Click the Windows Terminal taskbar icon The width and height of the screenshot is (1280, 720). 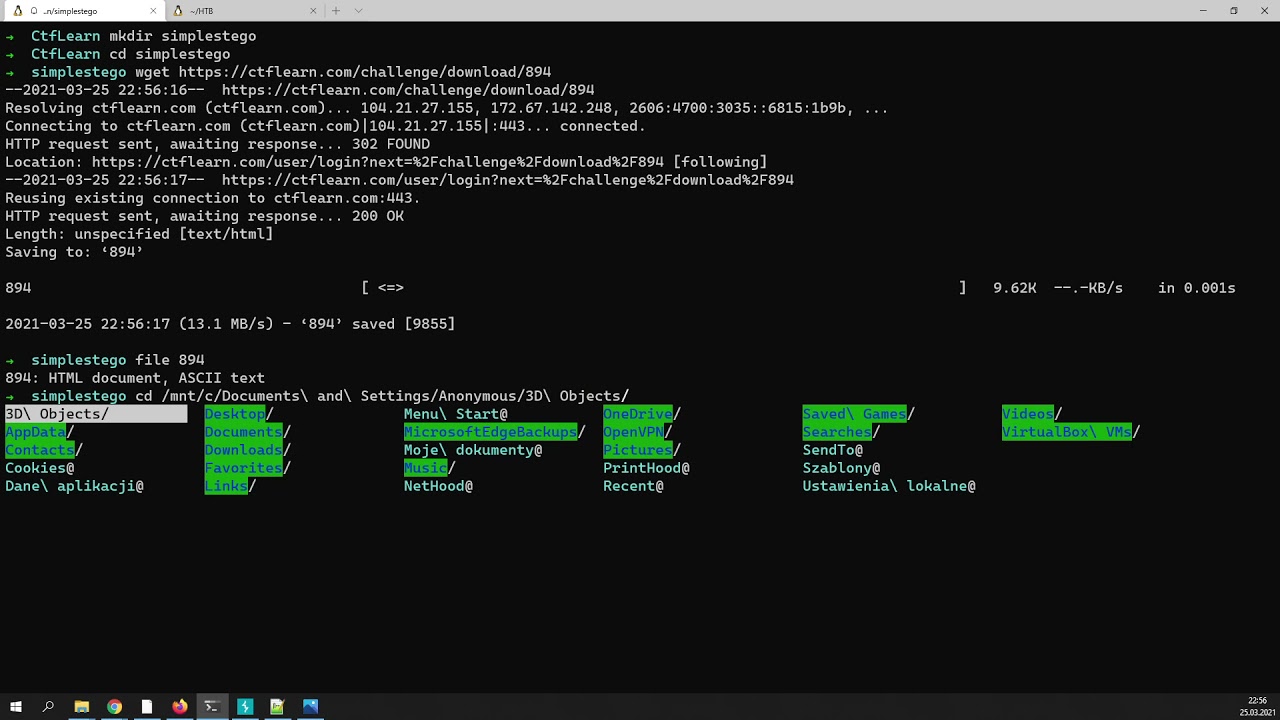tap(212, 707)
